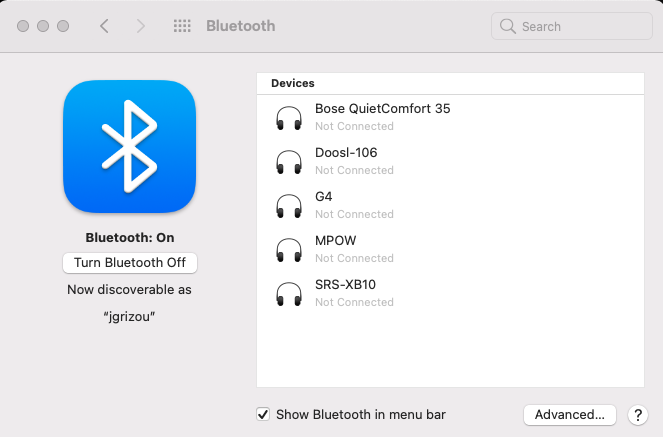Viewport: 663px width, 437px height.
Task: Click headphones icon next to Doosl-106
Action: (x=289, y=162)
